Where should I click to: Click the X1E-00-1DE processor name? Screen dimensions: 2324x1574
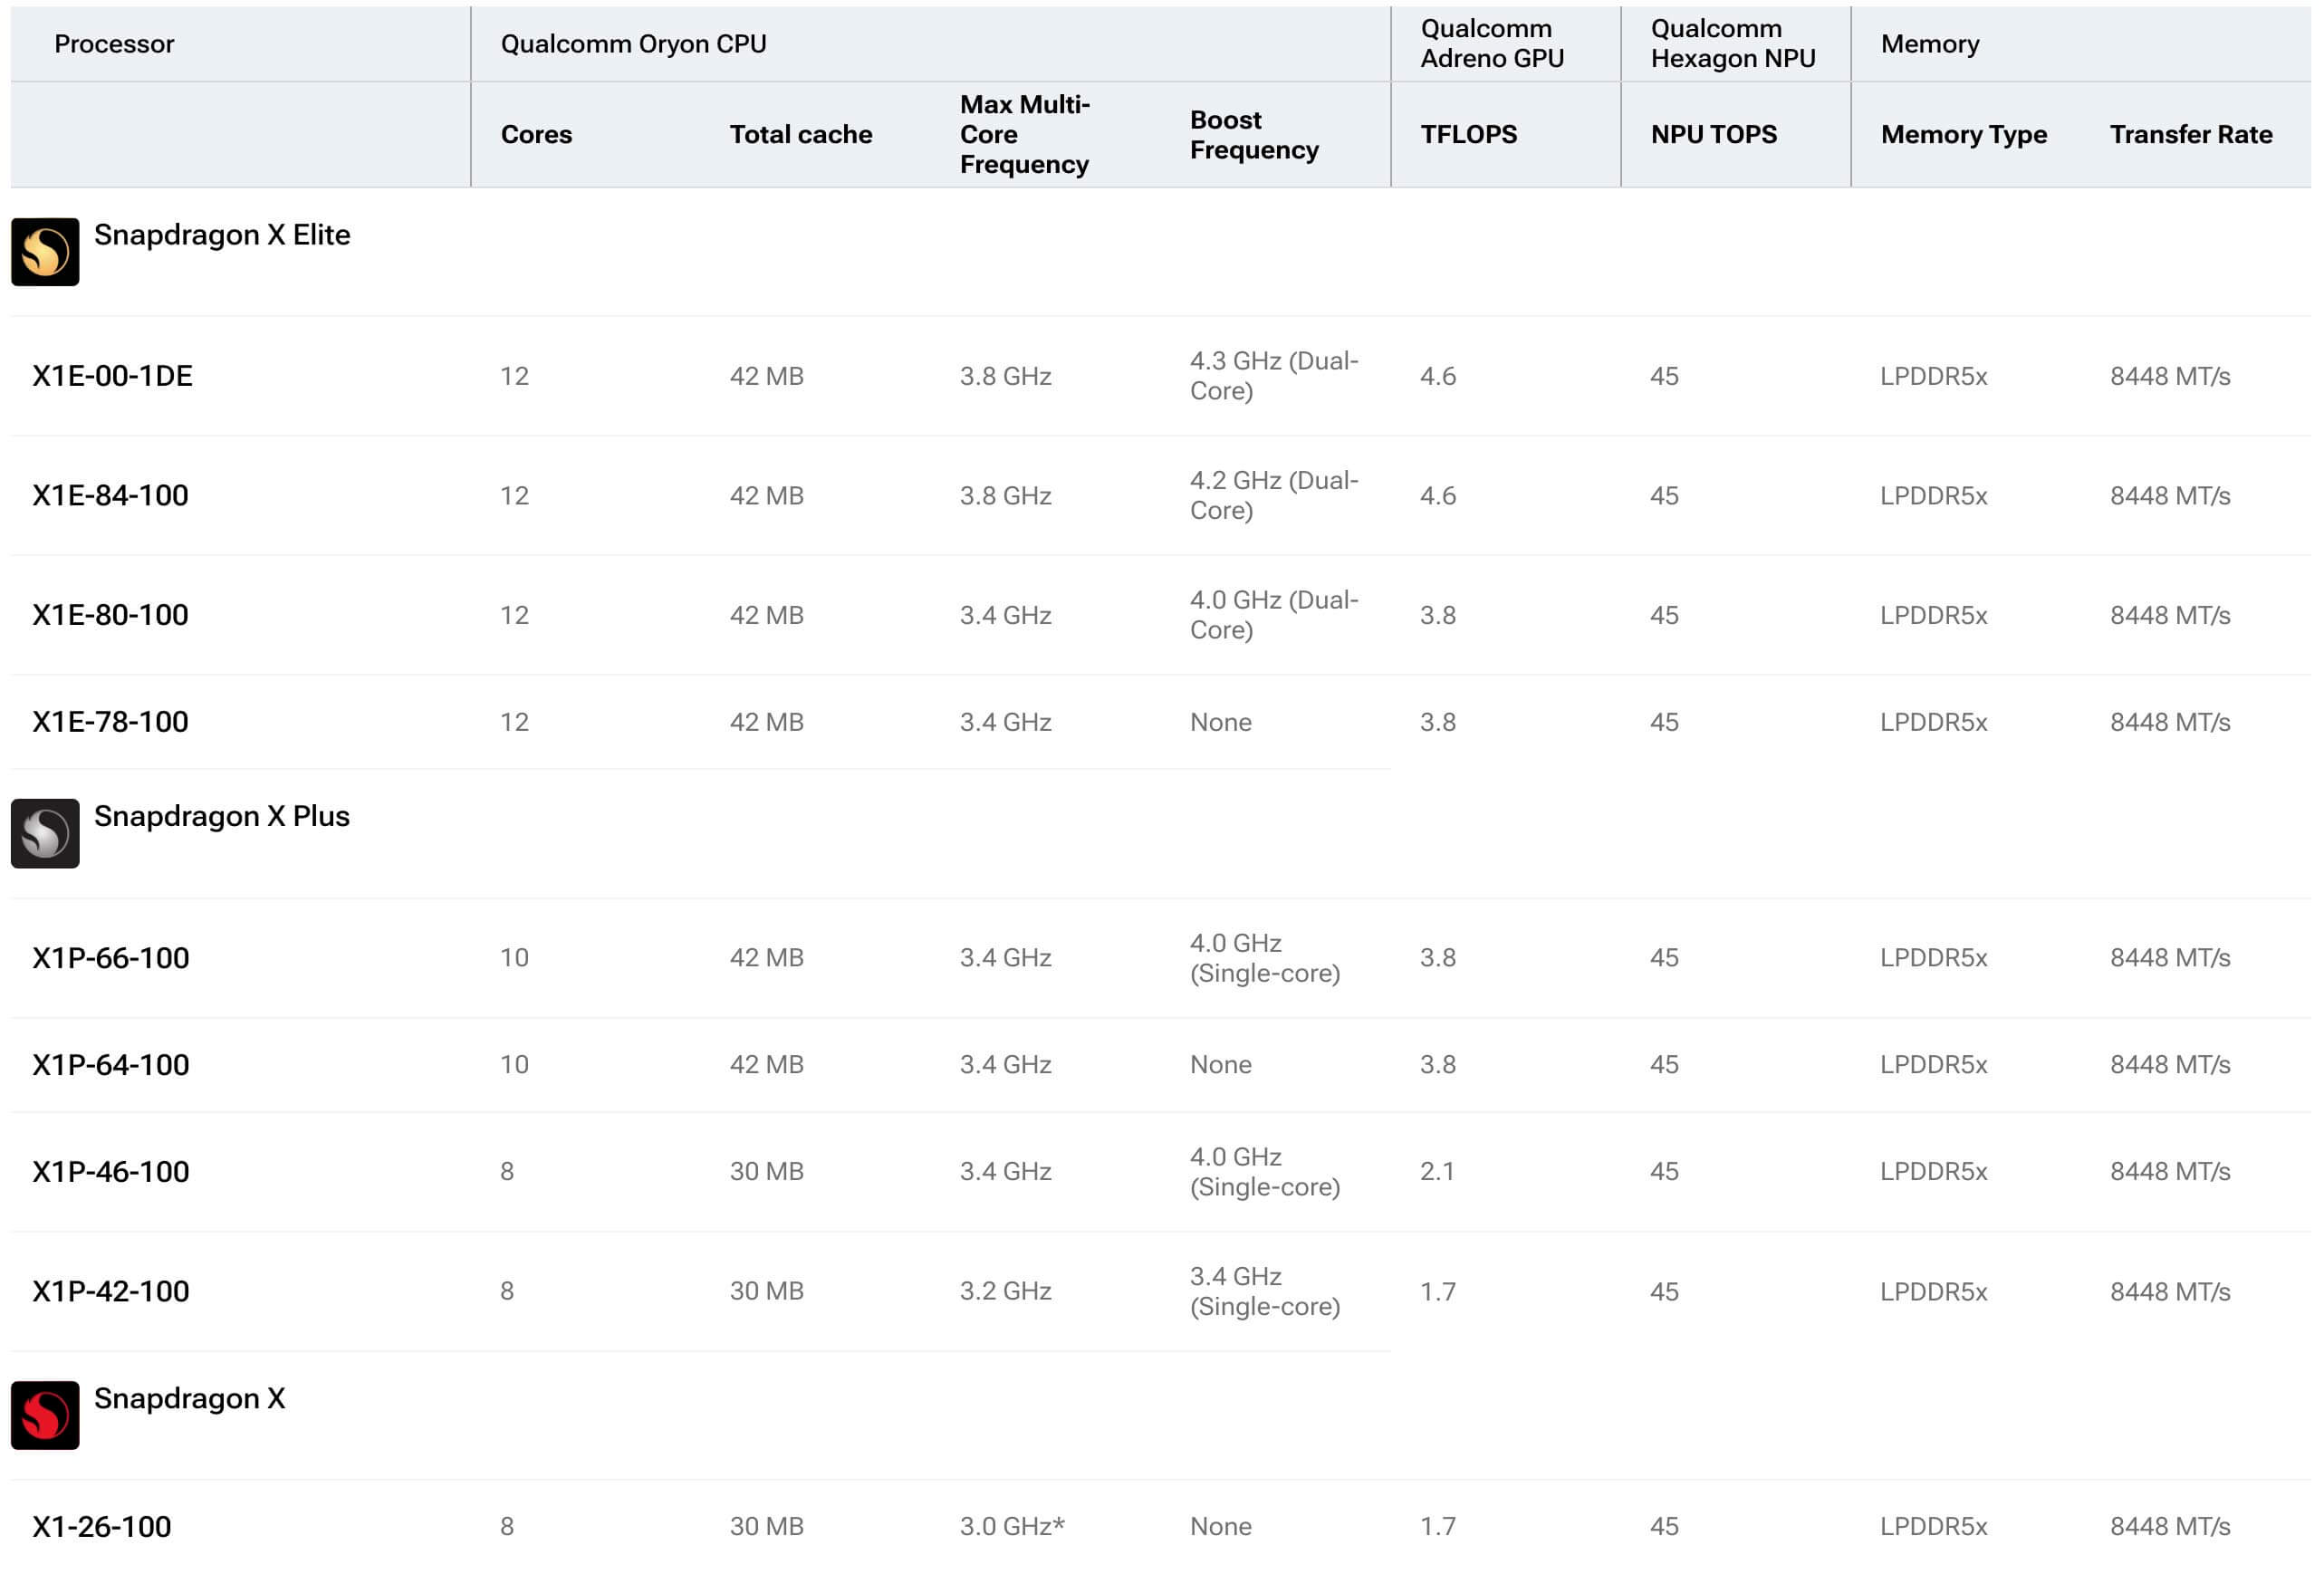tap(112, 376)
